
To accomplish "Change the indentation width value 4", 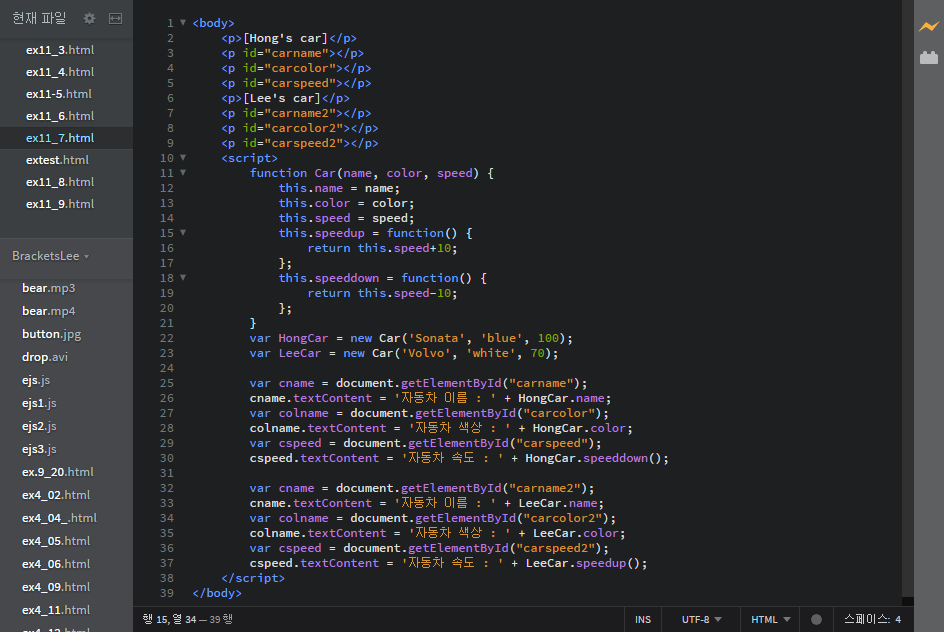I will (x=898, y=619).
